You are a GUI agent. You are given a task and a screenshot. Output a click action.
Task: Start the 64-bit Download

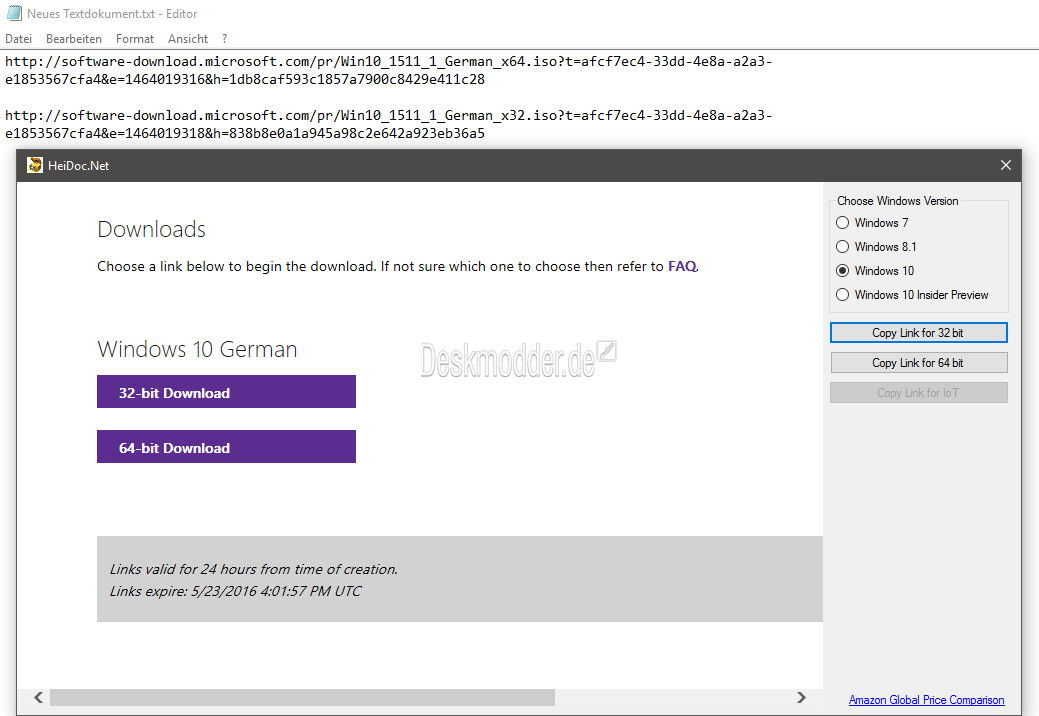[x=226, y=447]
